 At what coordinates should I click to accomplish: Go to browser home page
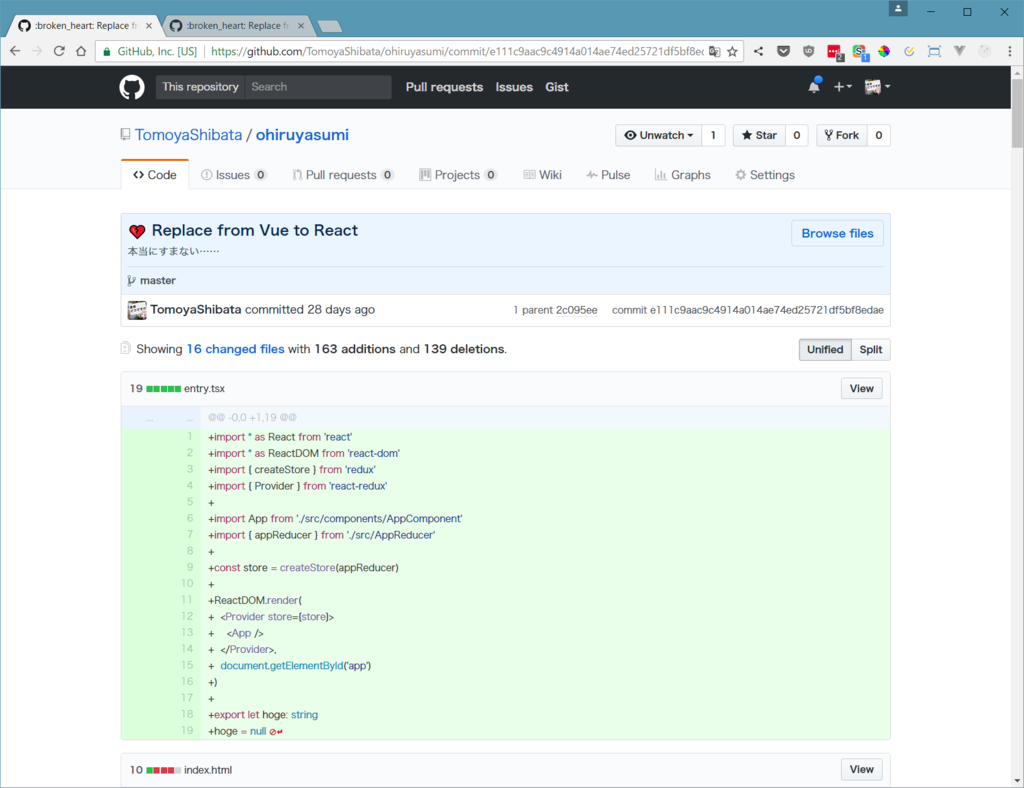click(x=81, y=51)
